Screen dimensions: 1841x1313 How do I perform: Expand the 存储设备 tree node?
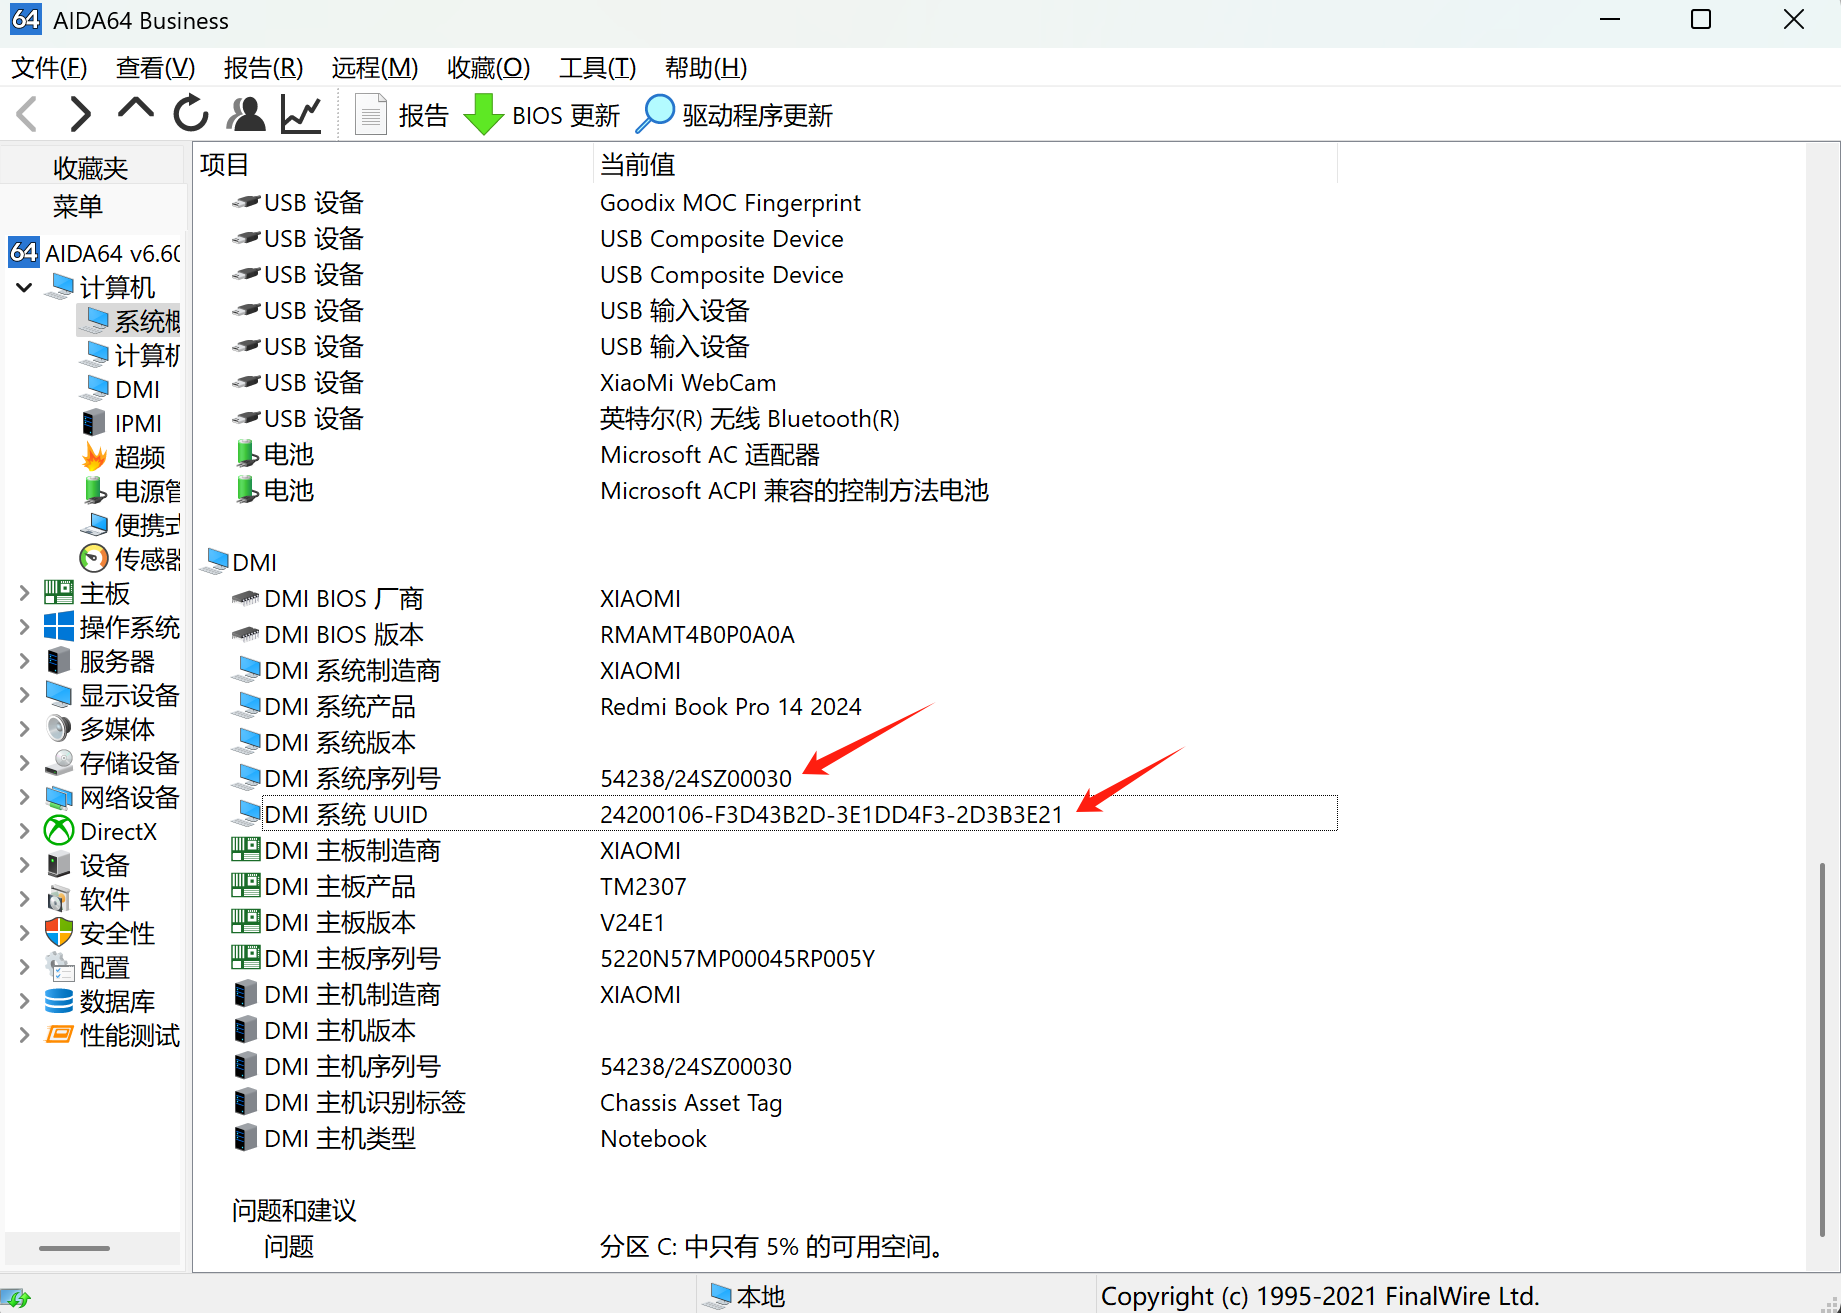coord(24,764)
